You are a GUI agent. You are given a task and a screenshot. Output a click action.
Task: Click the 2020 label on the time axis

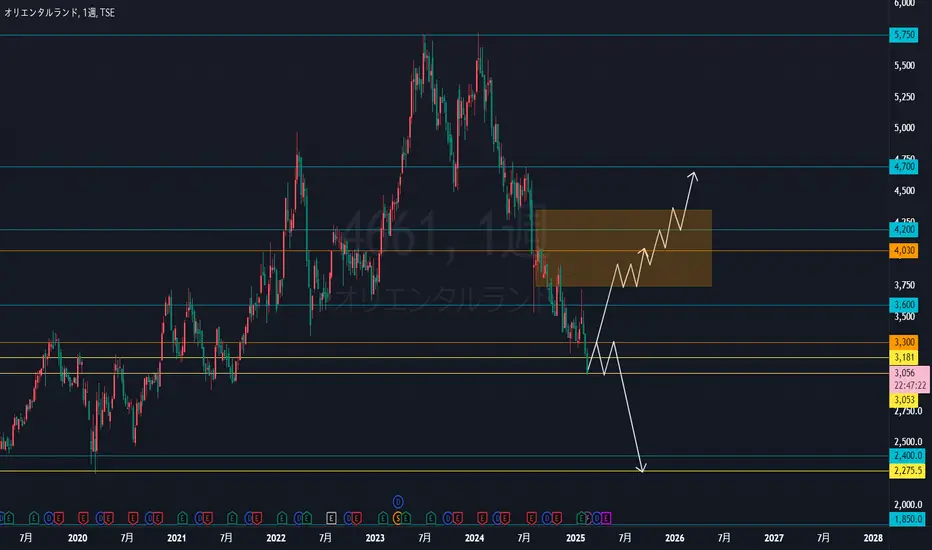(x=77, y=538)
